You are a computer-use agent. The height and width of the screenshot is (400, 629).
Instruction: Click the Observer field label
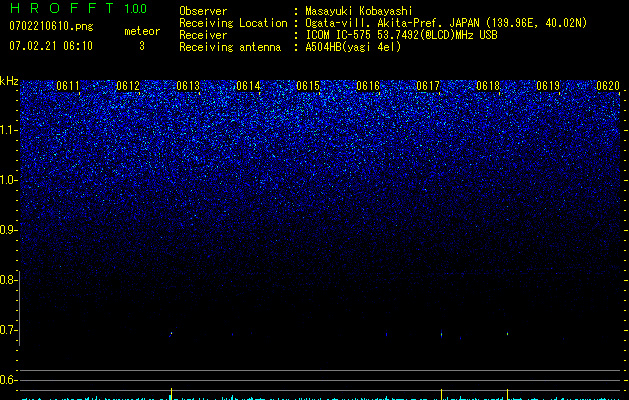203,11
